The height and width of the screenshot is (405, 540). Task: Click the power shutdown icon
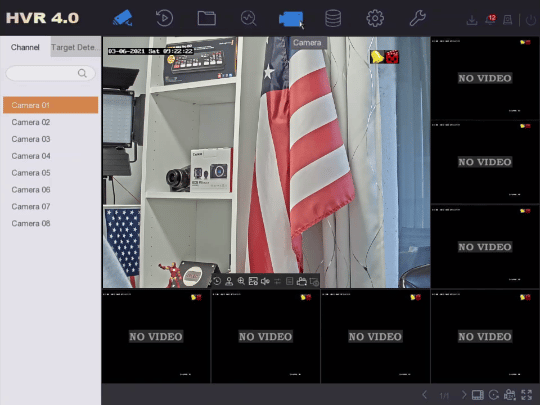tap(531, 20)
